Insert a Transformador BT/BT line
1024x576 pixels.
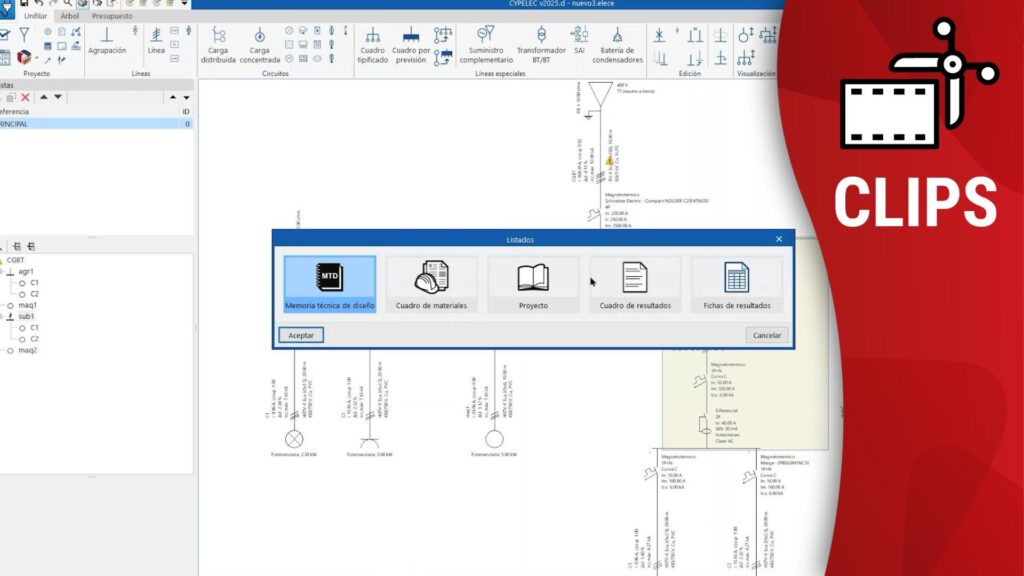tap(541, 46)
